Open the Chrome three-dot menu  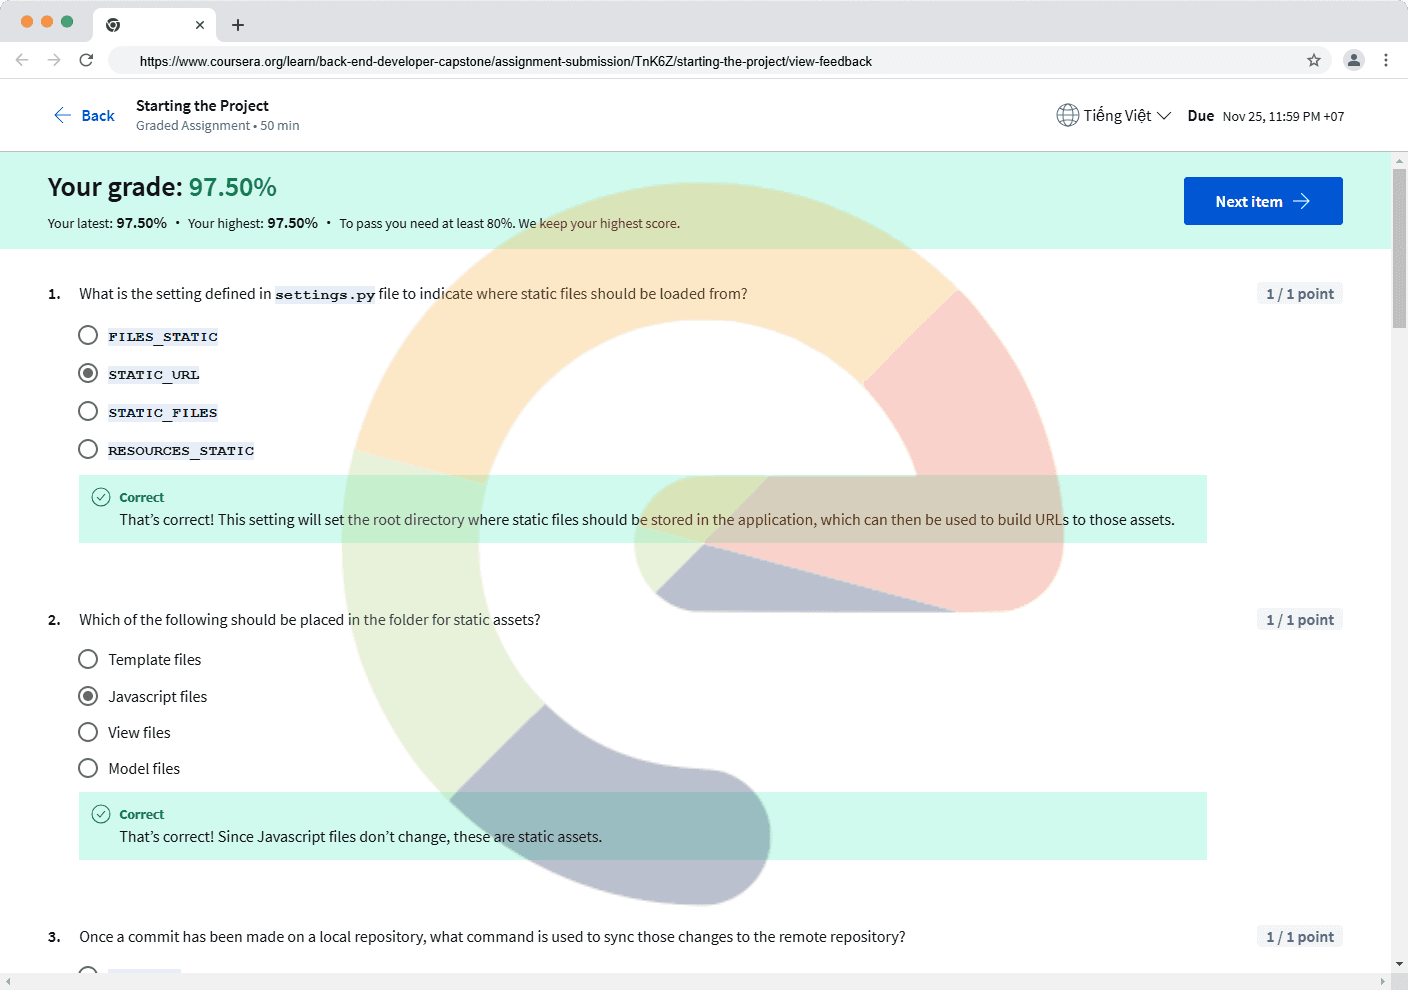(1386, 60)
